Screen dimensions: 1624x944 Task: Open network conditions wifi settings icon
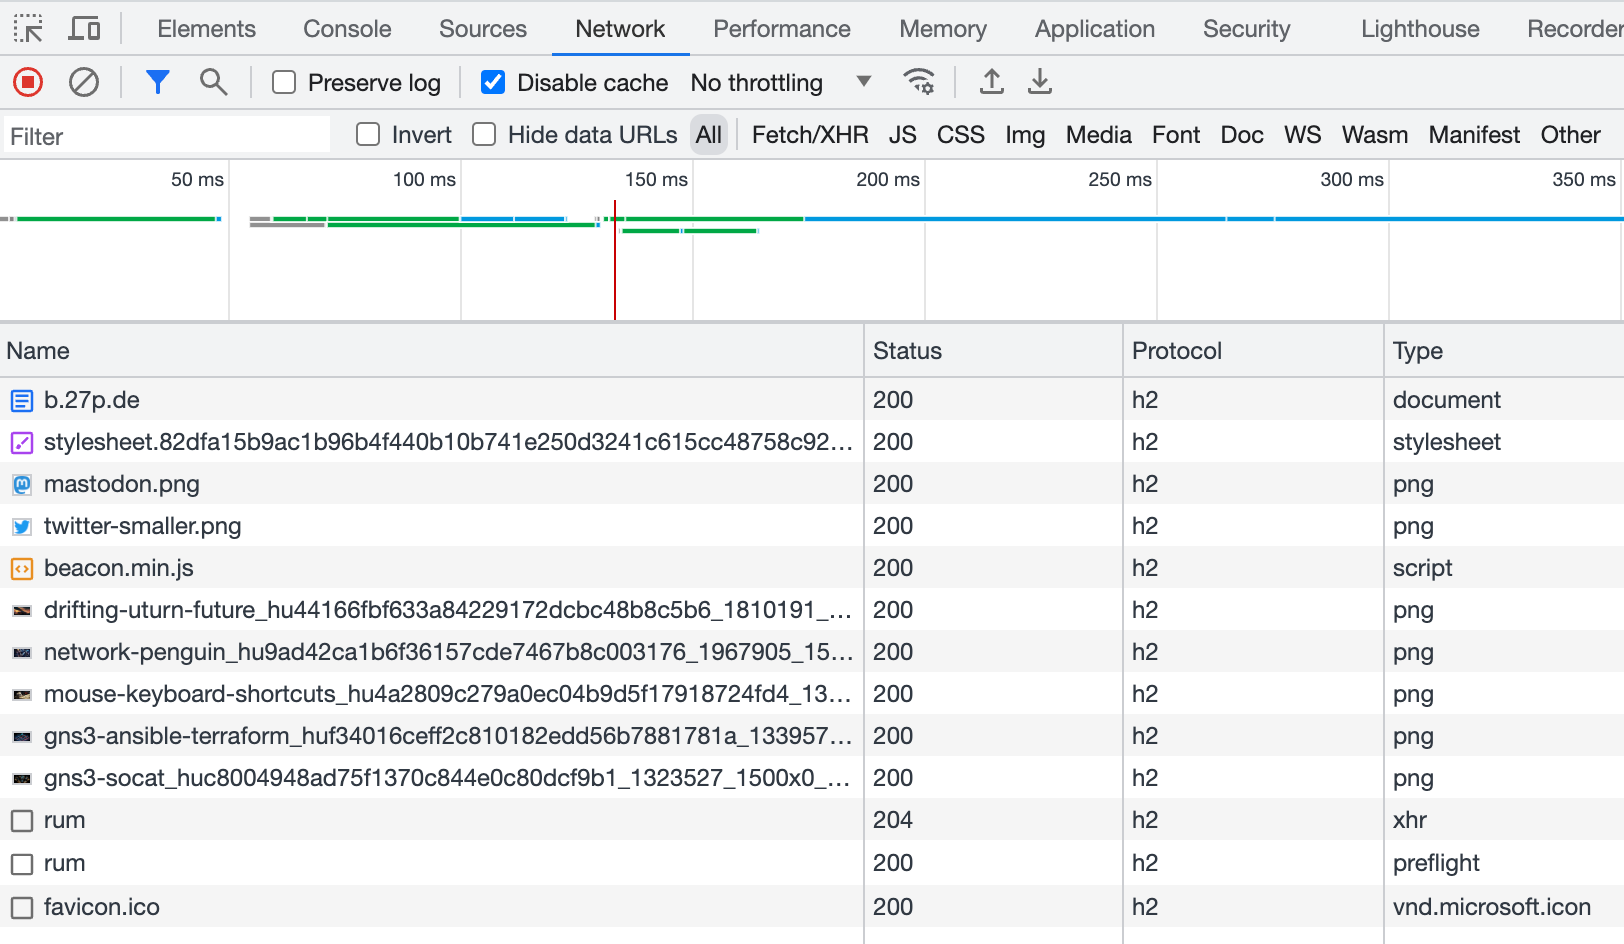pos(919,82)
